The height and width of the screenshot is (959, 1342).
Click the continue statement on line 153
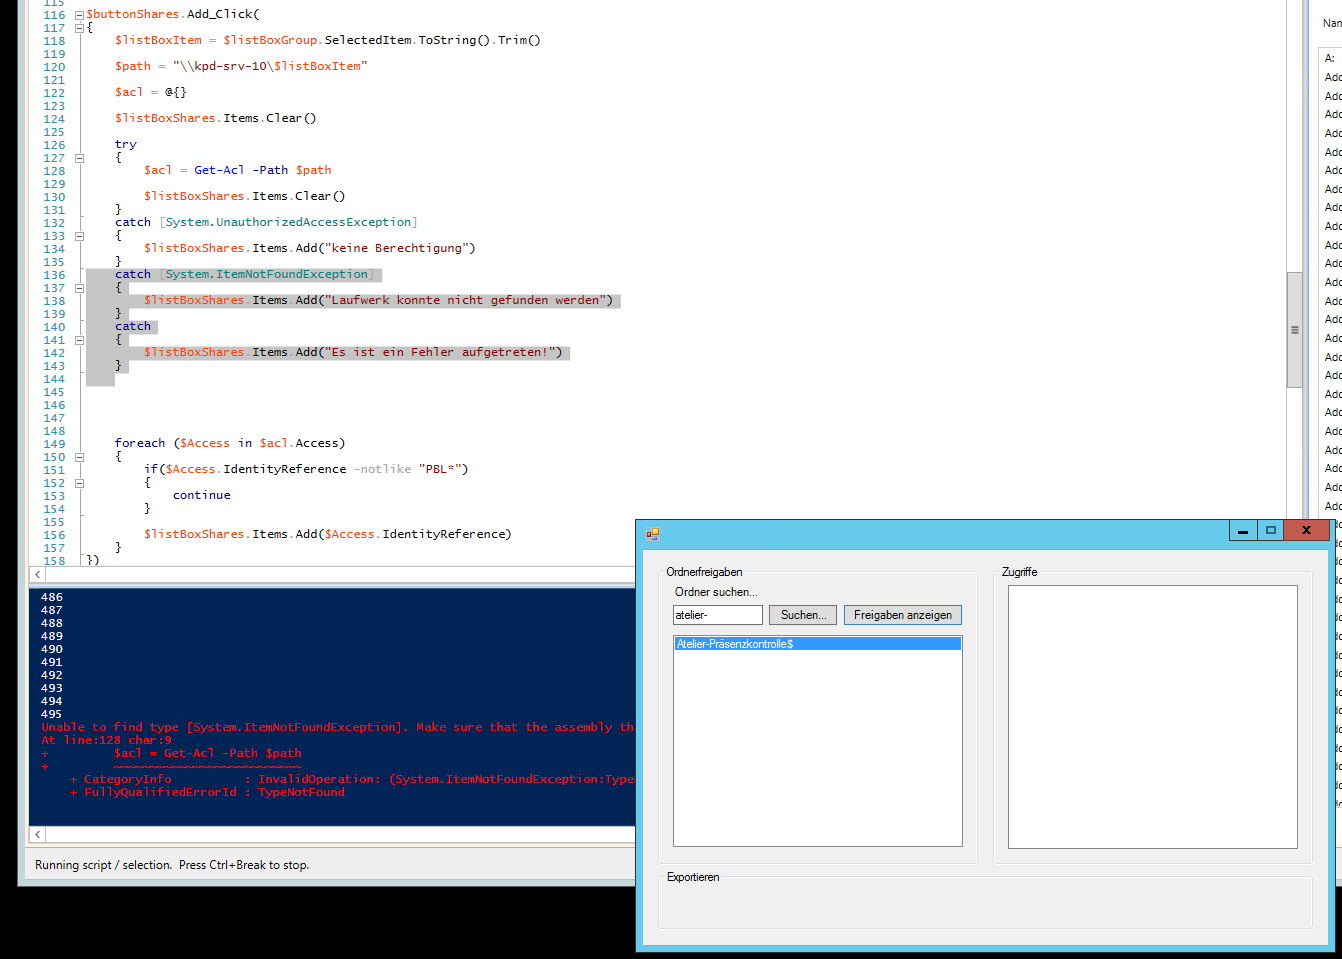(x=202, y=495)
